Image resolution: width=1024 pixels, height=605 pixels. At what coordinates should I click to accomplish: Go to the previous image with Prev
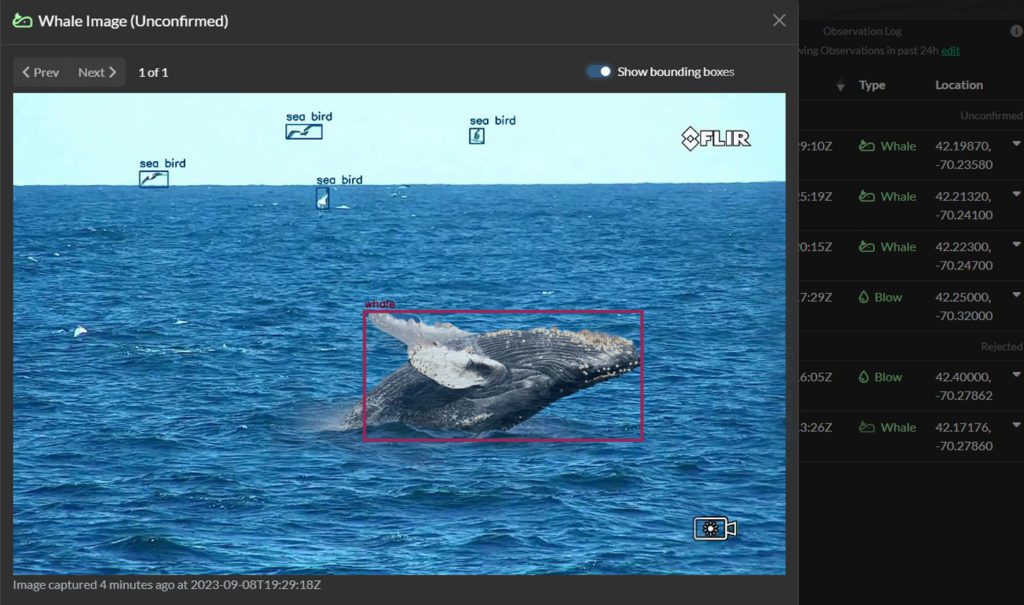[41, 72]
